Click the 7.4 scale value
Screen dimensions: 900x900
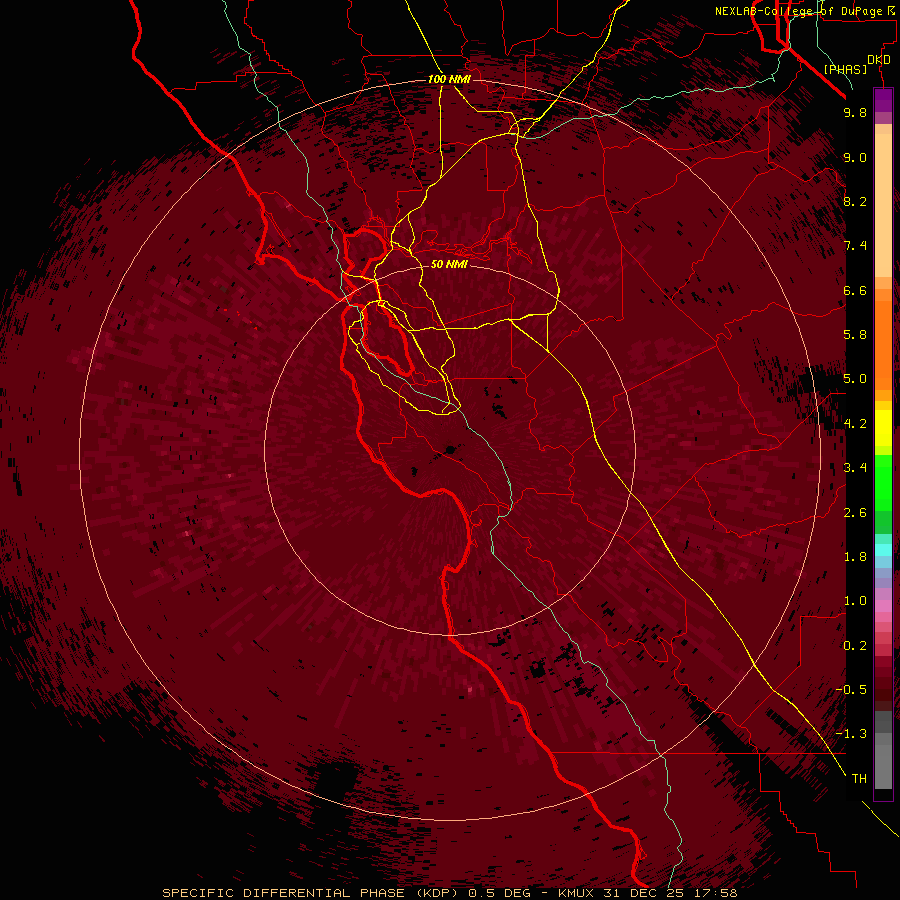[855, 246]
